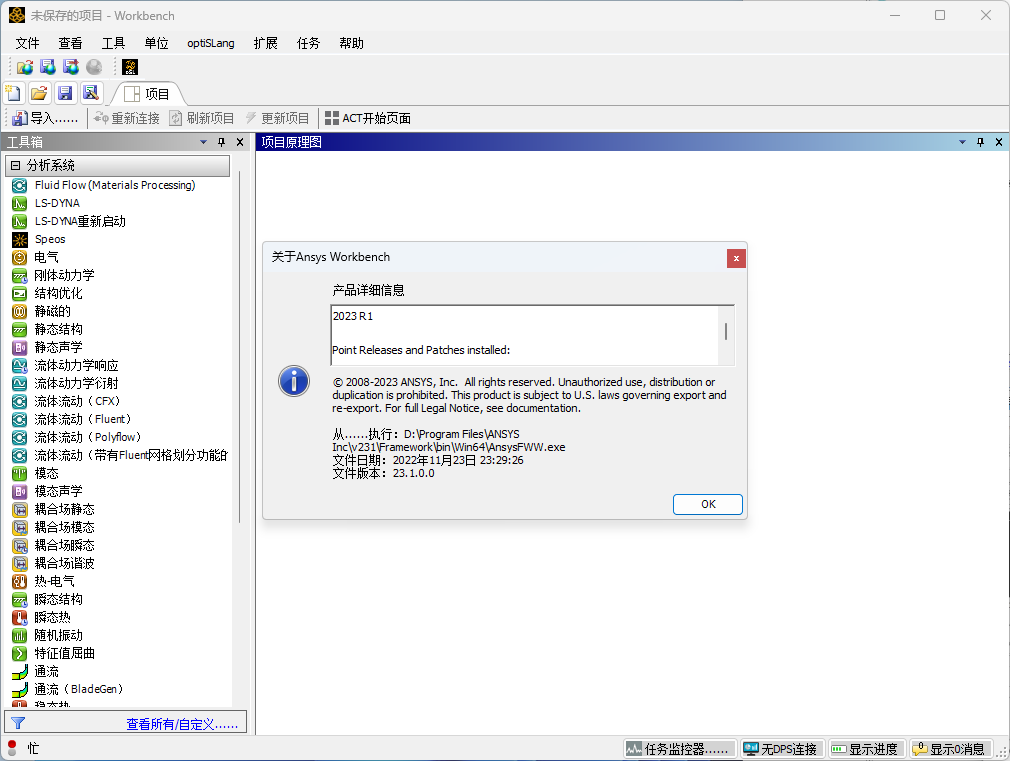
Task: Select the 流体动力学响应 row text
Action: [x=77, y=365]
